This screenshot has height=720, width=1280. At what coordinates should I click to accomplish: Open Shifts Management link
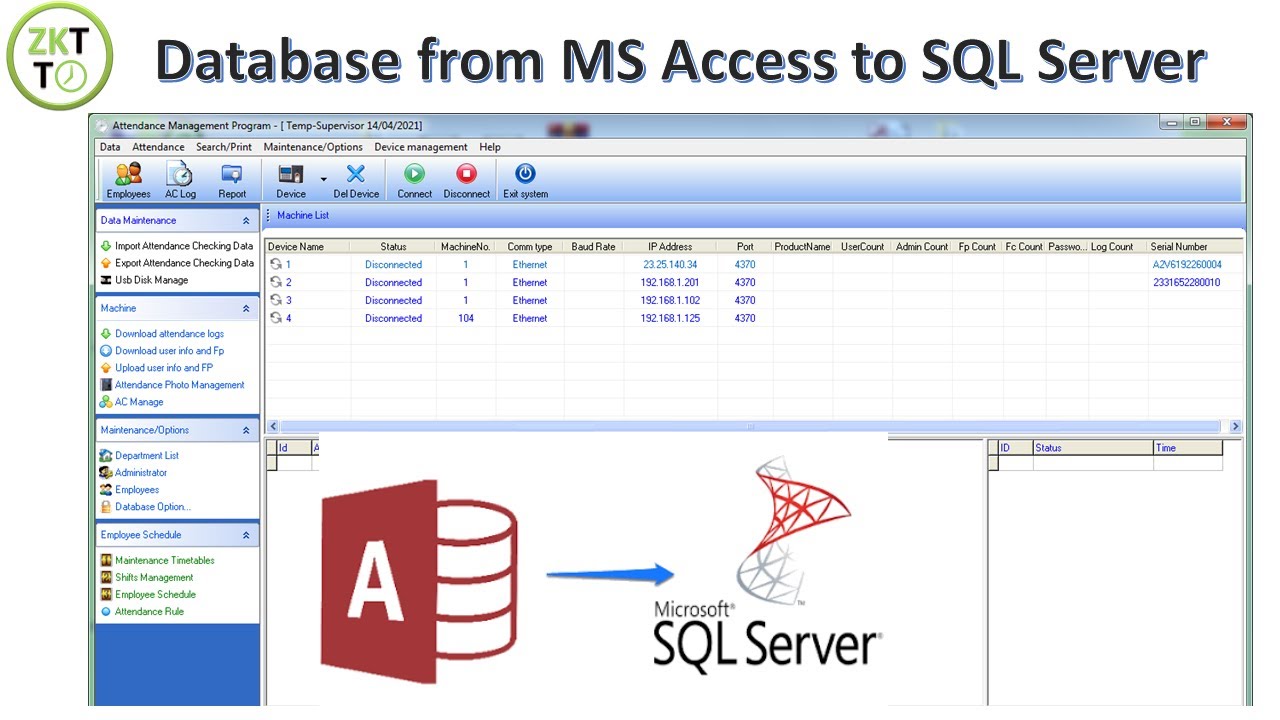154,578
